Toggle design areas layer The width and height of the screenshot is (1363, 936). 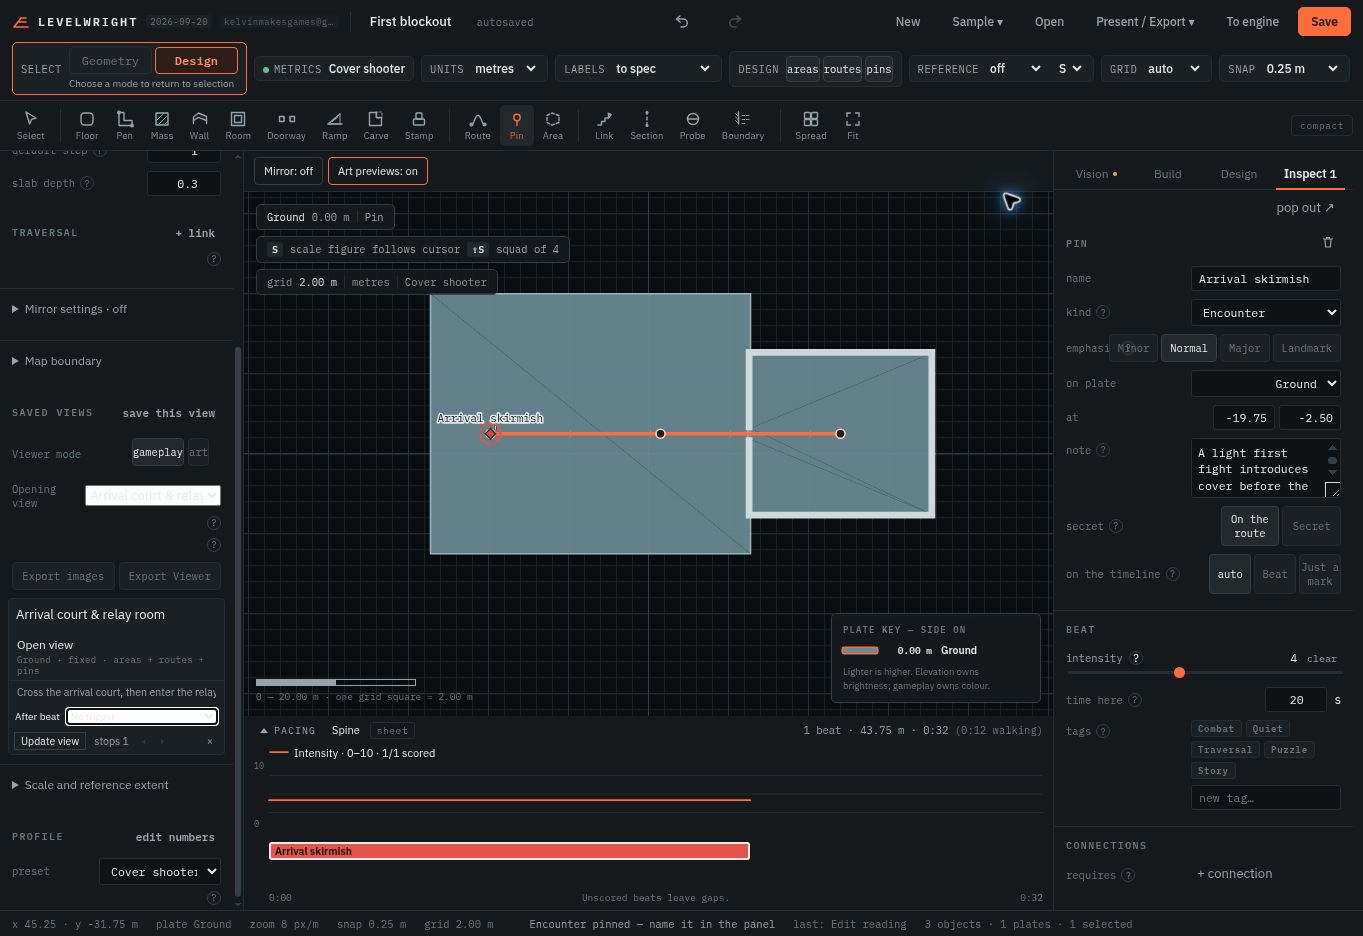(802, 69)
